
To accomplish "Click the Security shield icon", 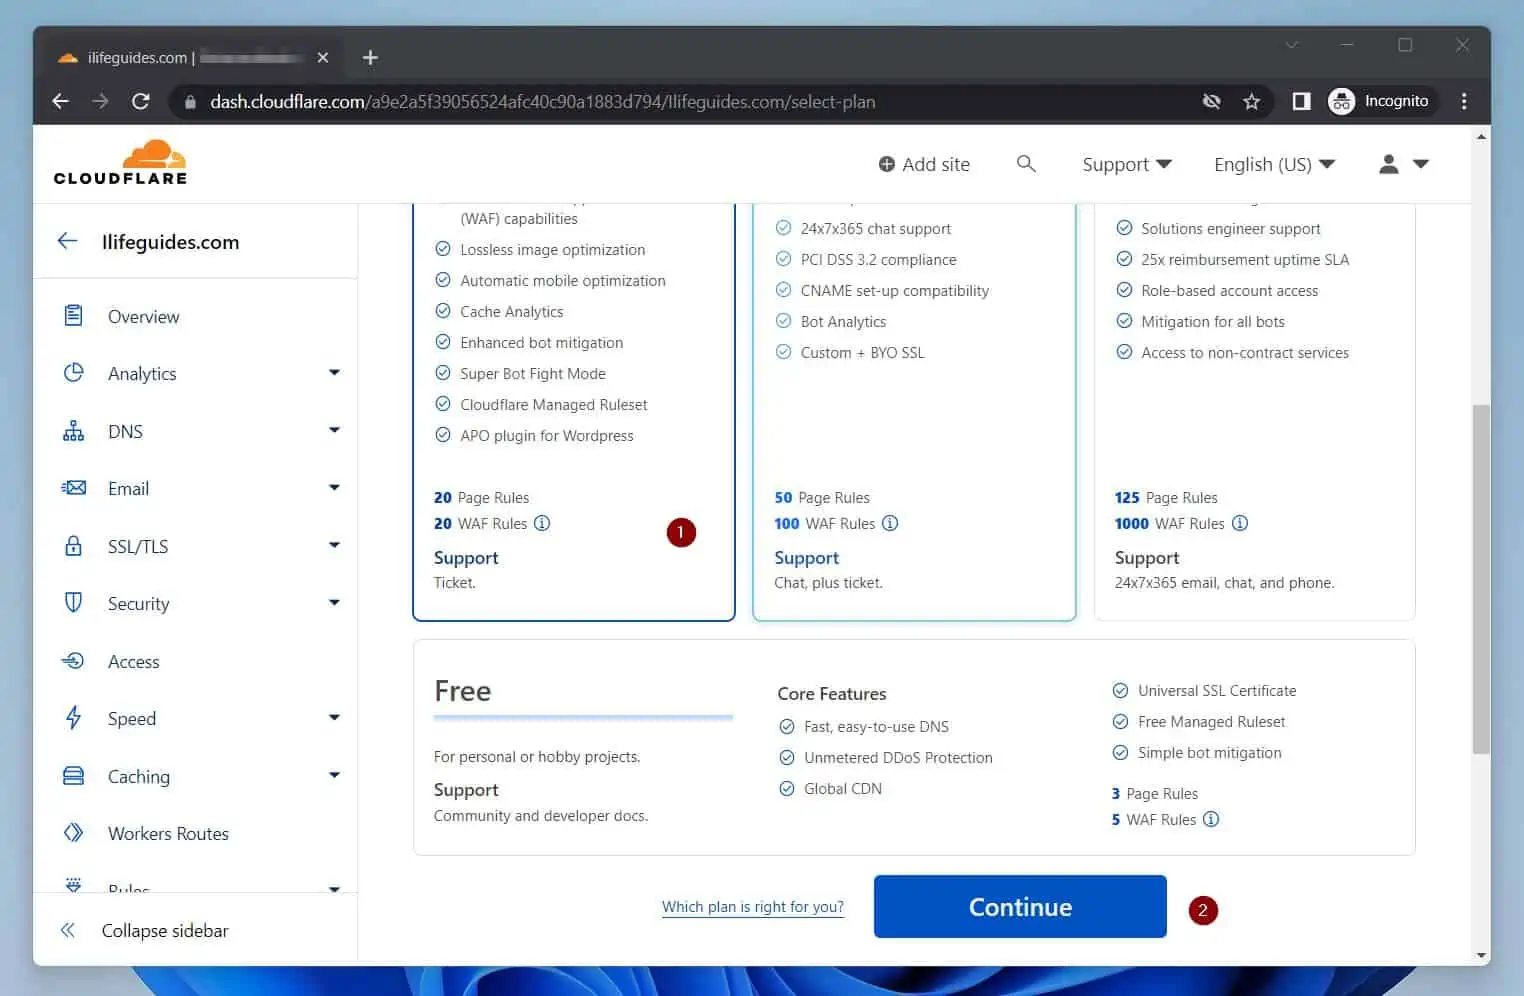I will 73,603.
